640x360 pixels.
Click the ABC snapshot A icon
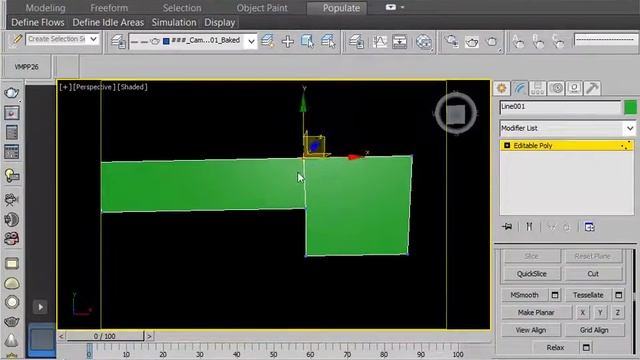tap(518, 42)
